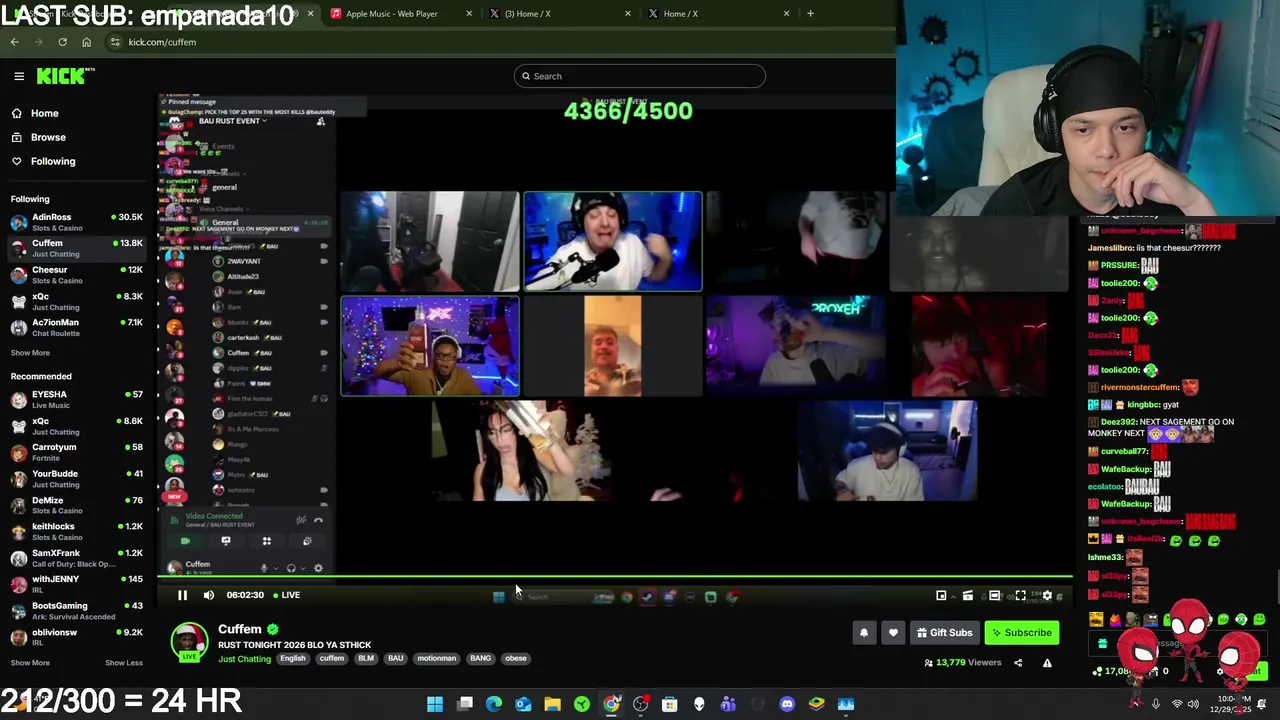The image size is (1280, 720).
Task: Open a new browser tab
Action: tap(810, 14)
